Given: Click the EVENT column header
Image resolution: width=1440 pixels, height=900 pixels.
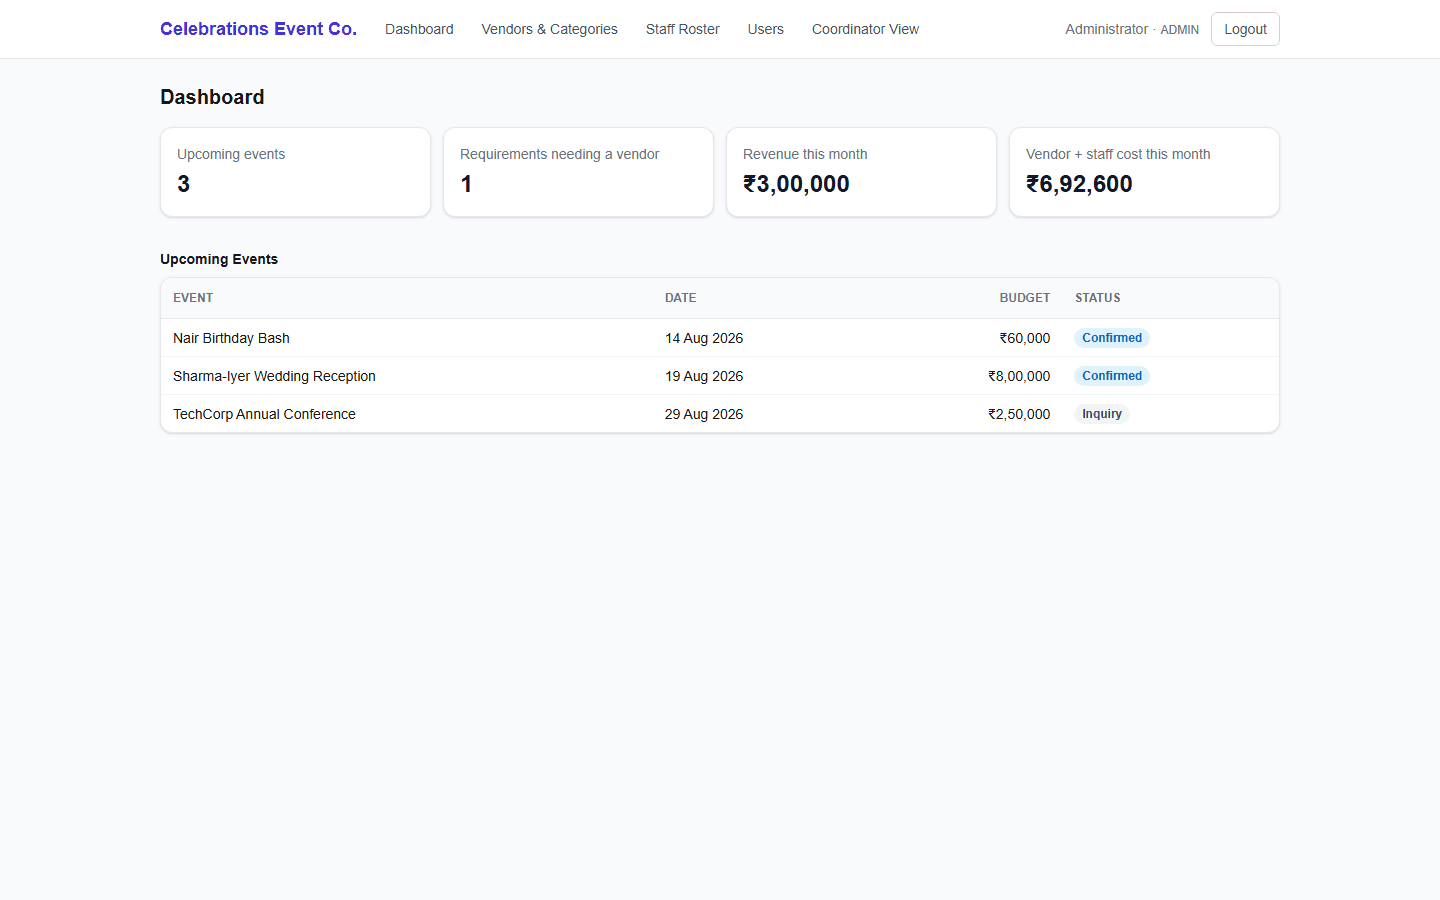Looking at the screenshot, I should 193,298.
